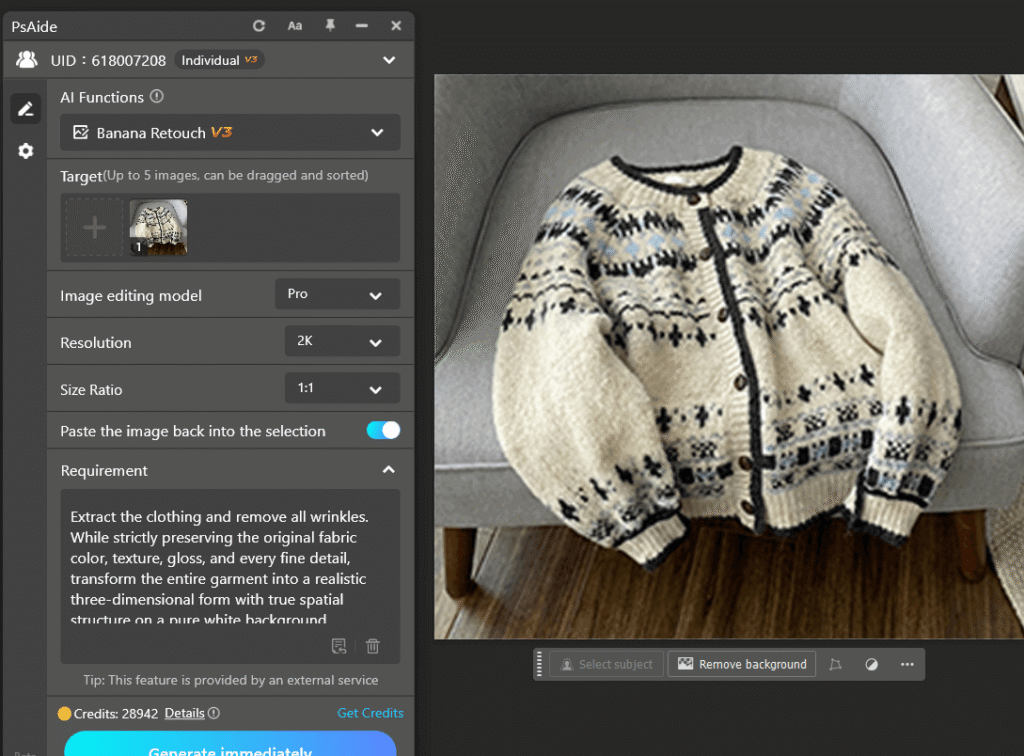This screenshot has width=1024, height=756.
Task: Click the half-filled circle icon in the taskbar
Action: [x=871, y=664]
